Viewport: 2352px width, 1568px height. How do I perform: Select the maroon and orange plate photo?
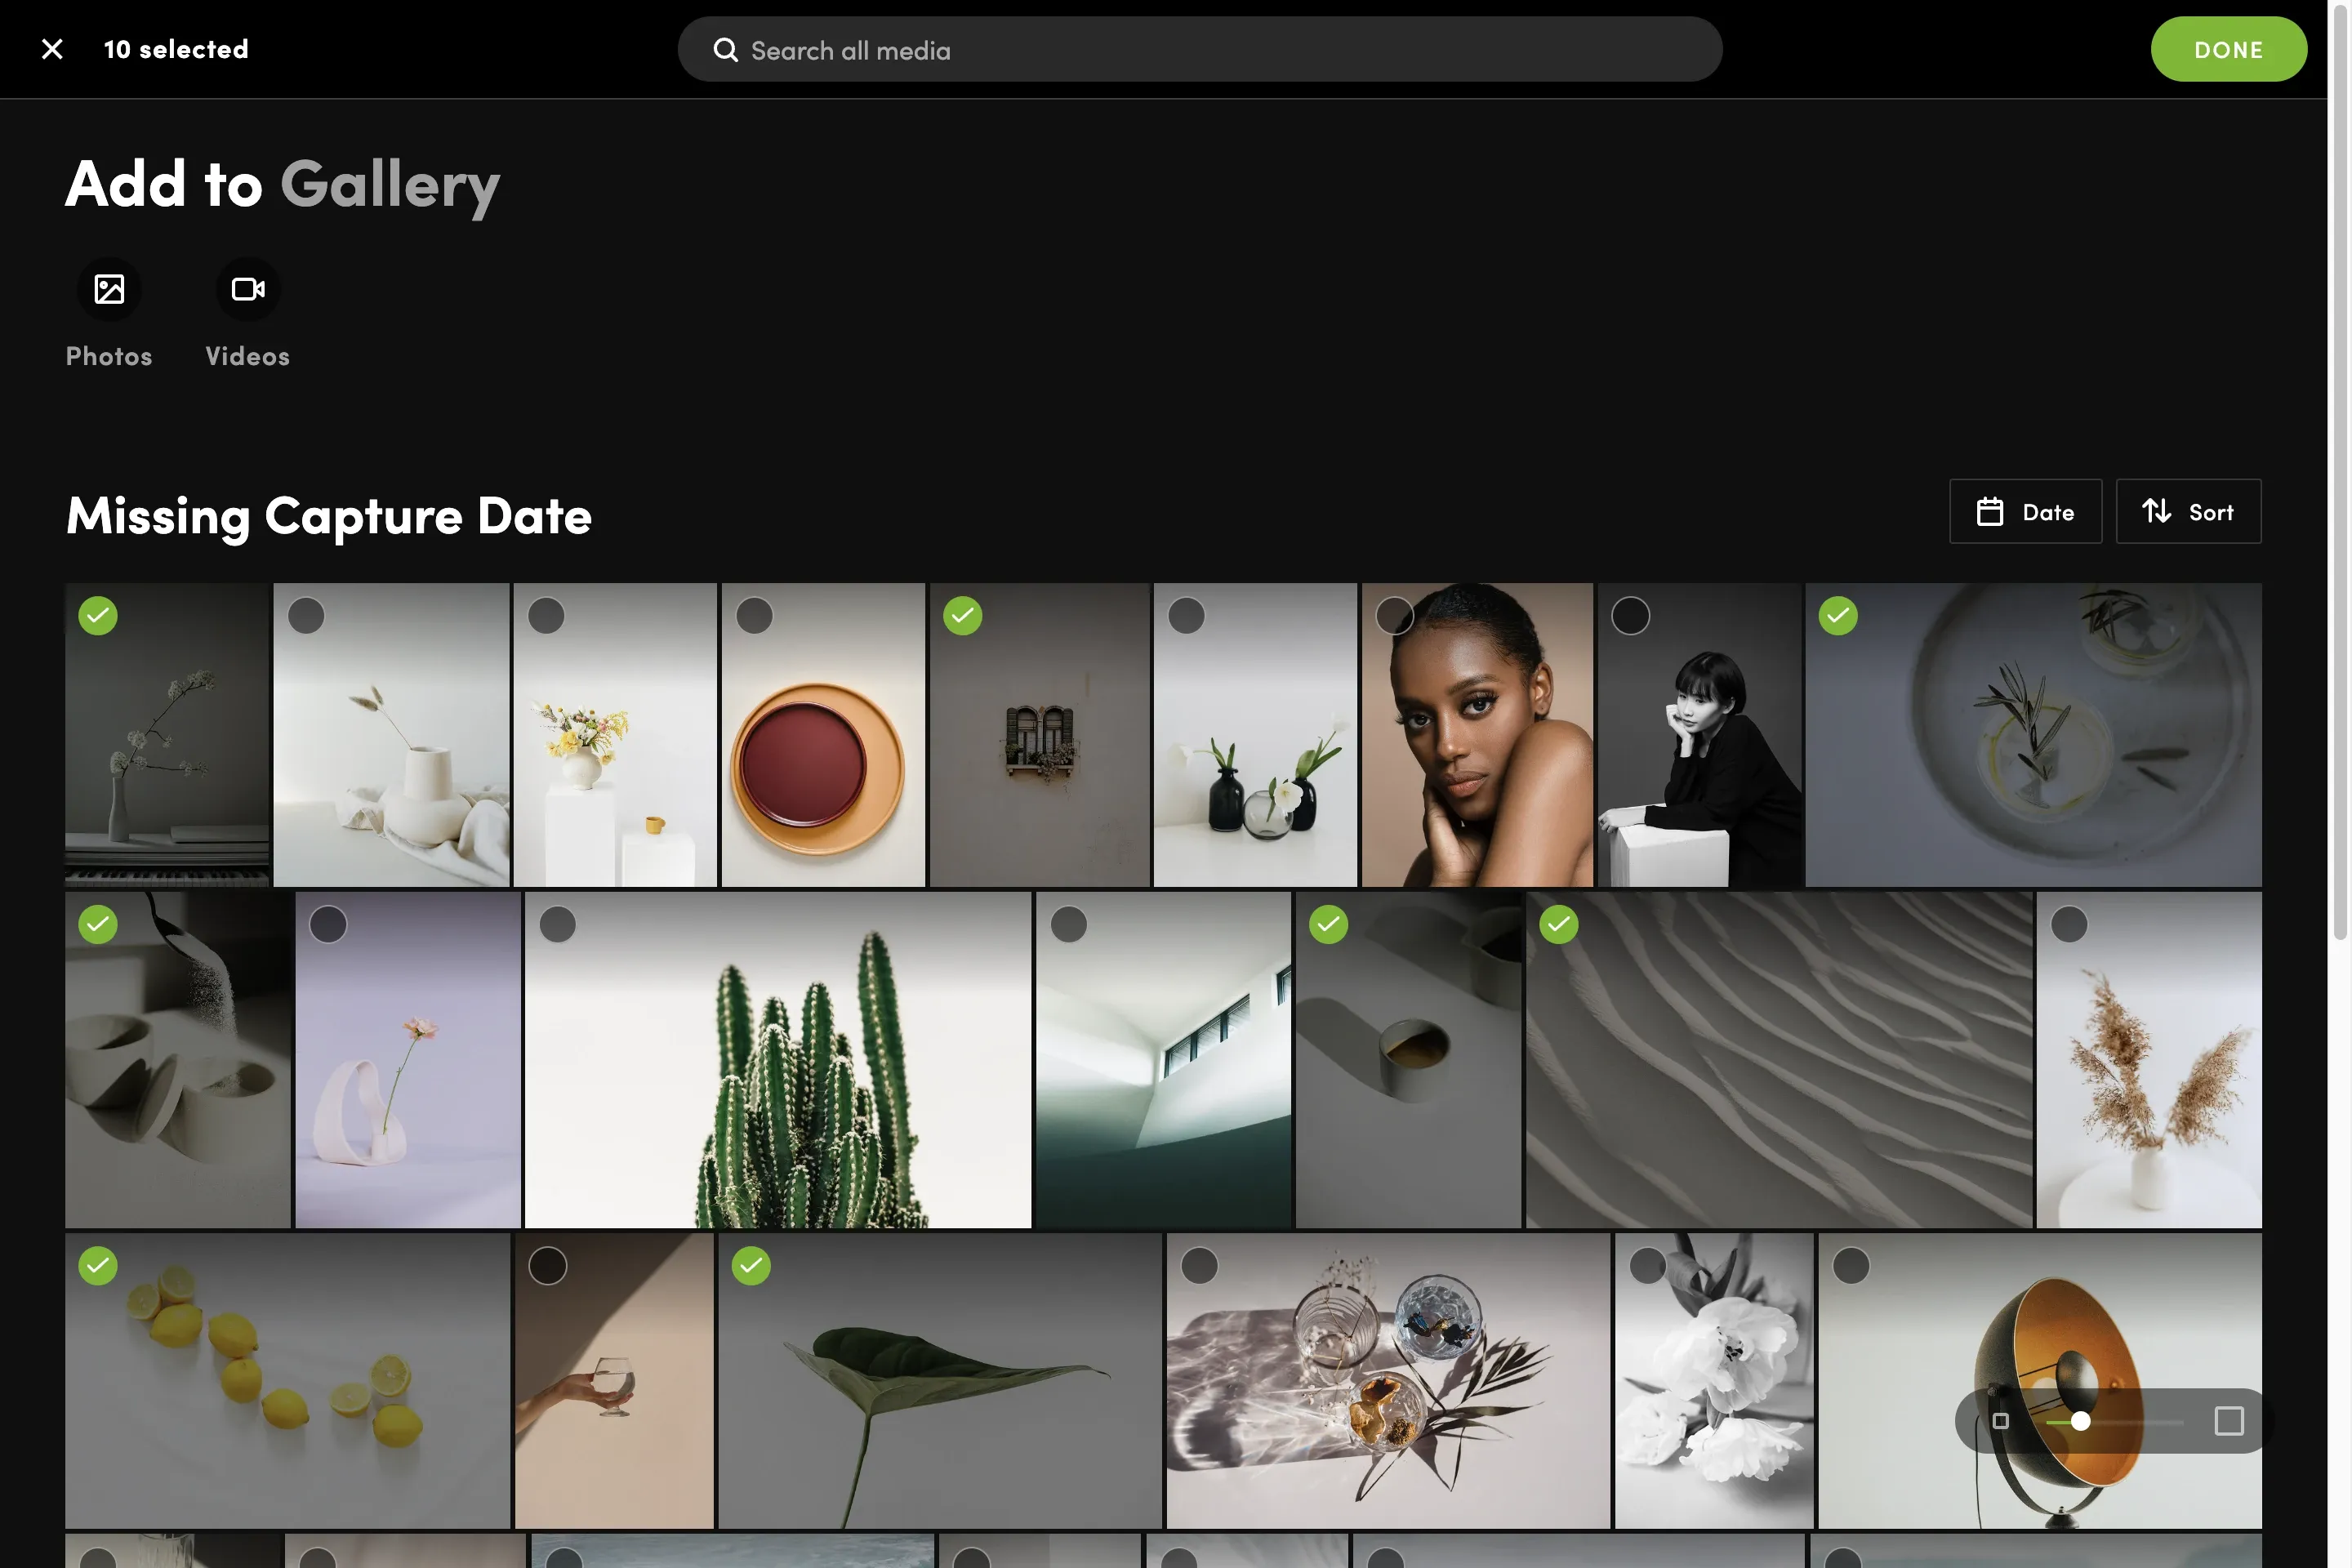click(x=754, y=616)
